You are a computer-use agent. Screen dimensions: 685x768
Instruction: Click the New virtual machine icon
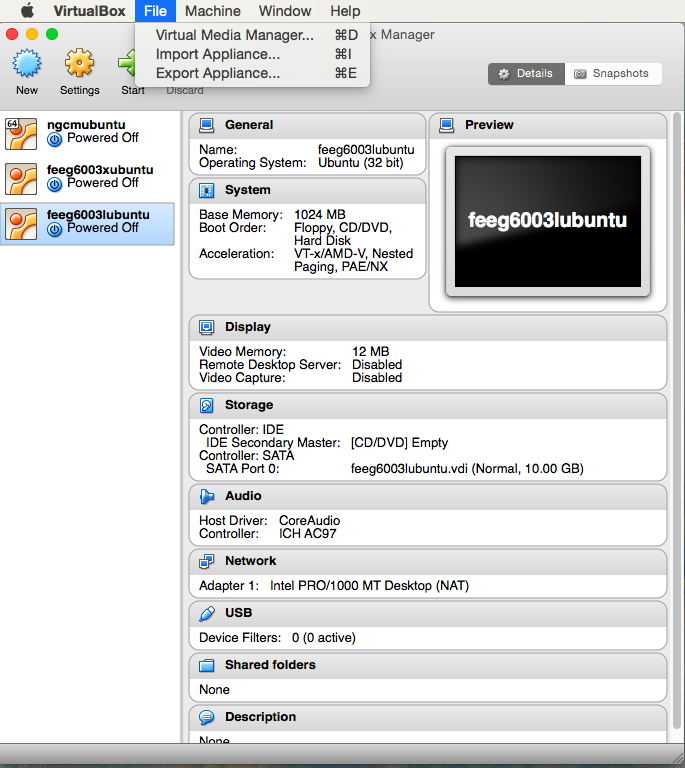coord(27,64)
